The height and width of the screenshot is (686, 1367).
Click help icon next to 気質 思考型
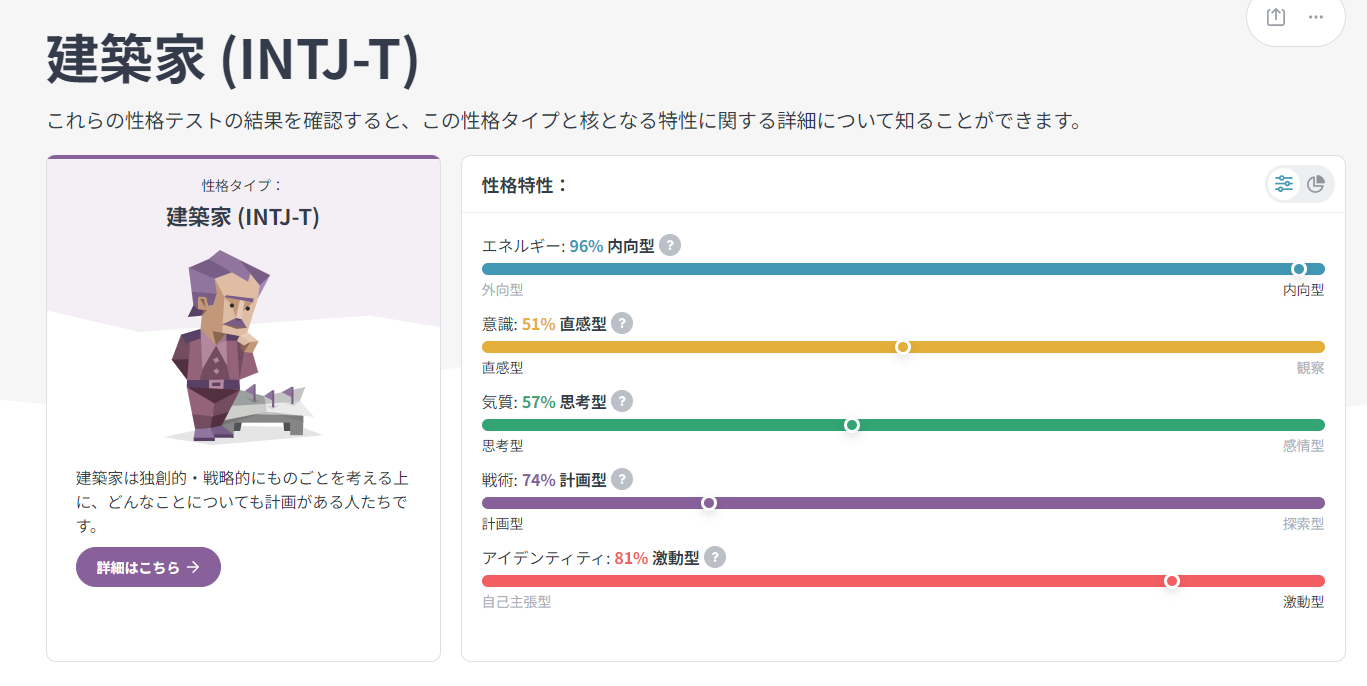point(622,401)
